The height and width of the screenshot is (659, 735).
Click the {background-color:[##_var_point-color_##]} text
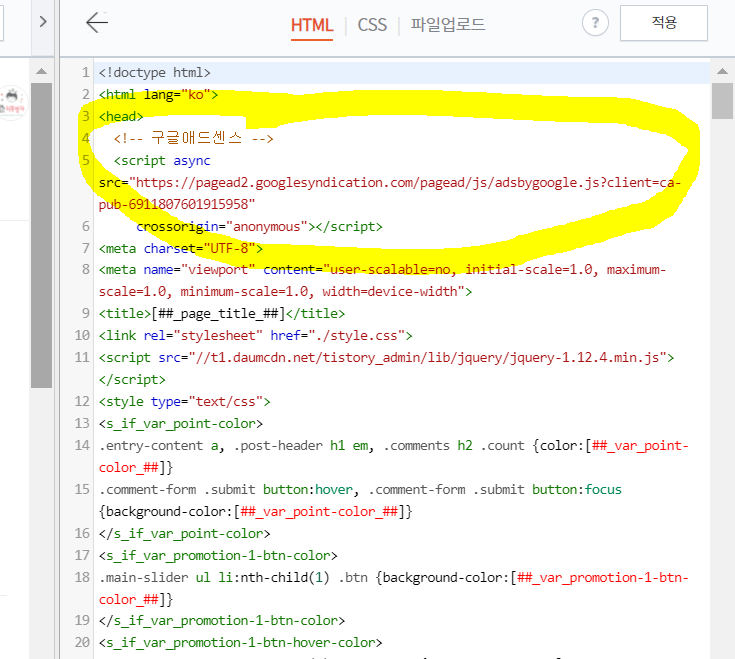(x=255, y=512)
